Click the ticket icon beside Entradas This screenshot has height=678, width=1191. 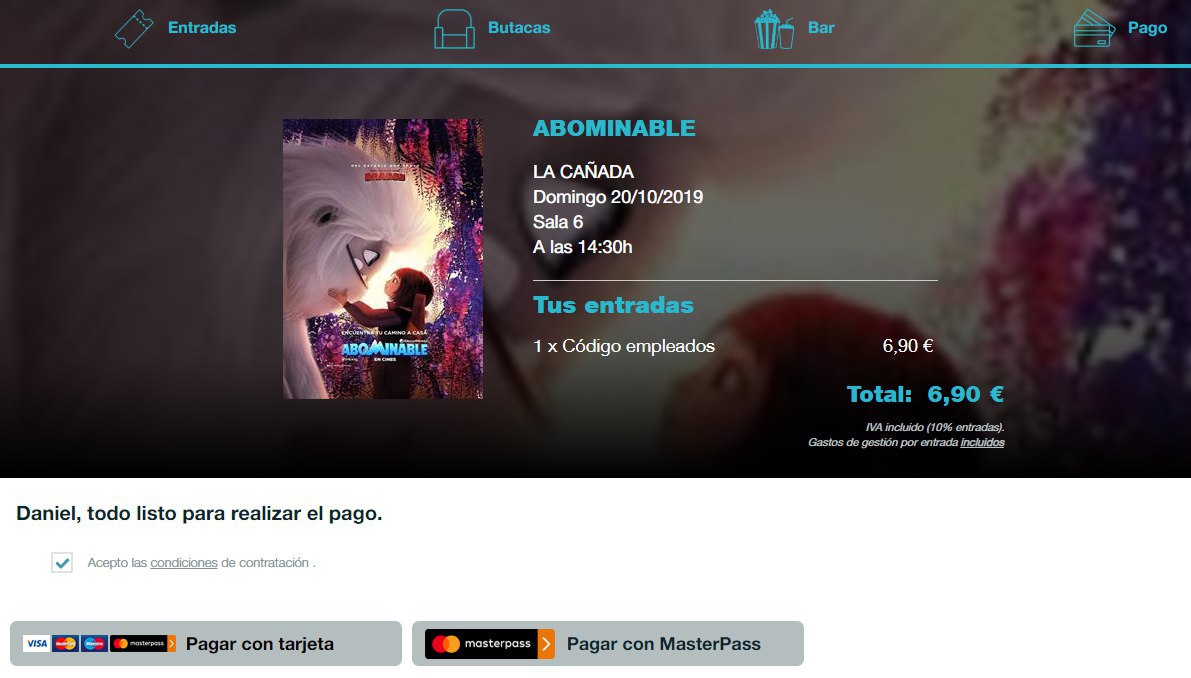[x=134, y=29]
